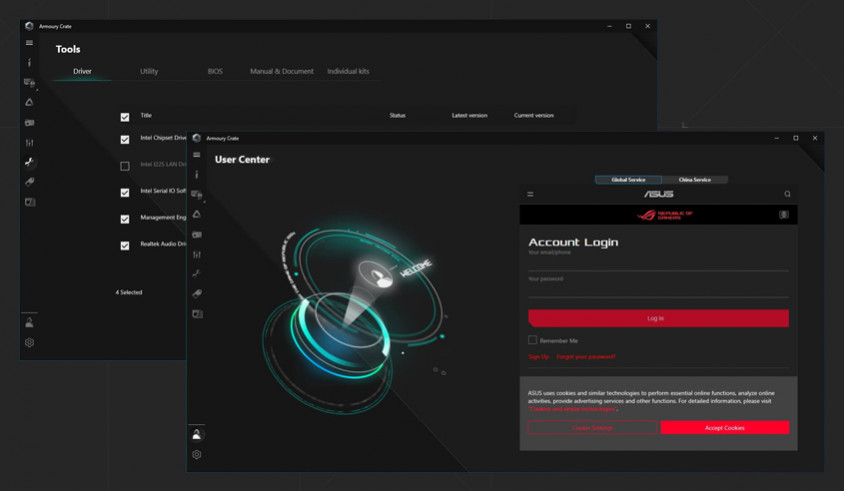Image resolution: width=844 pixels, height=491 pixels.
Task: Toggle the Remember Me checkbox
Action: coord(533,340)
